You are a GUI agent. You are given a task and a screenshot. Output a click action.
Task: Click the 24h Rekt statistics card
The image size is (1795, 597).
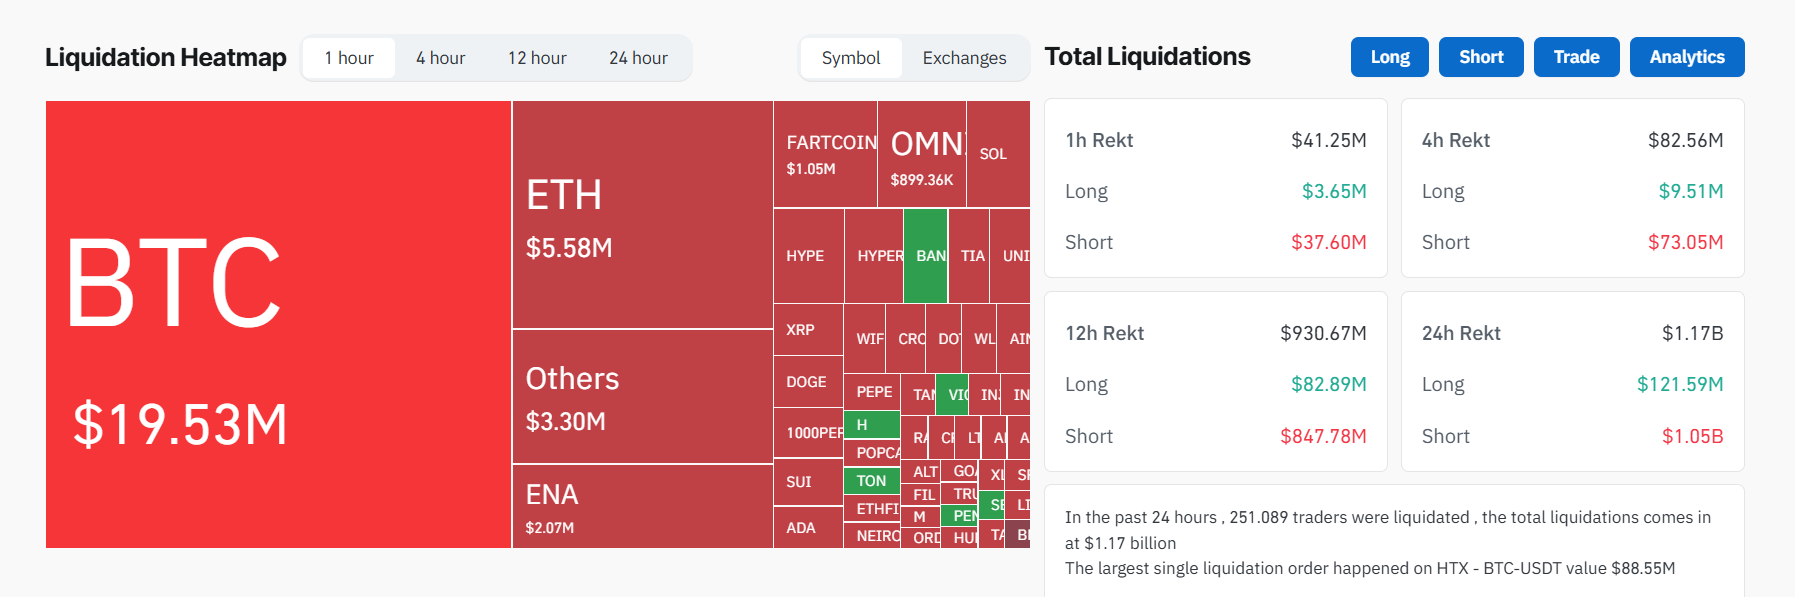(x=1572, y=382)
